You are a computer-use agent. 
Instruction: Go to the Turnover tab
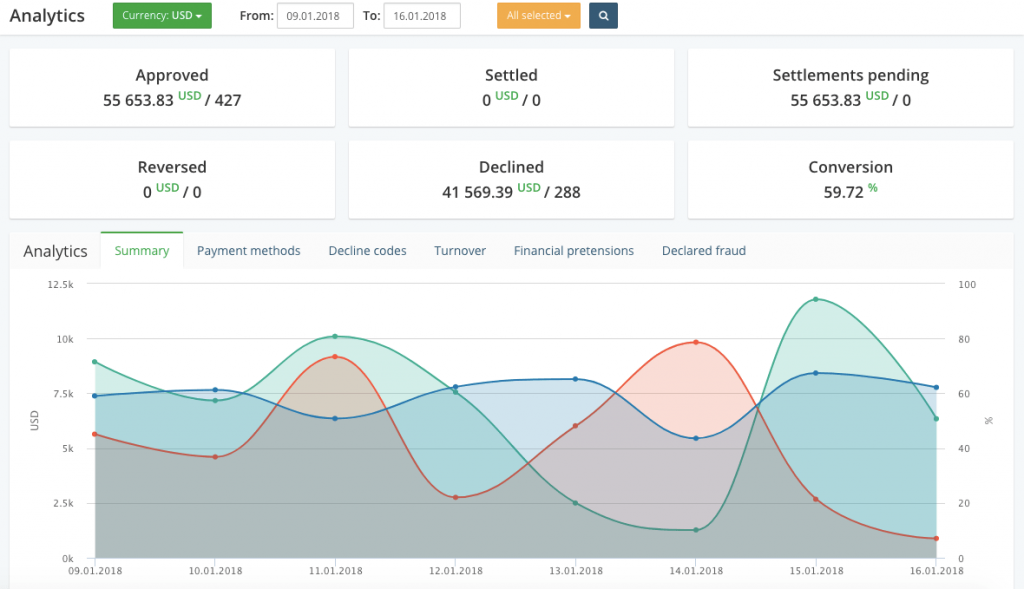click(460, 251)
